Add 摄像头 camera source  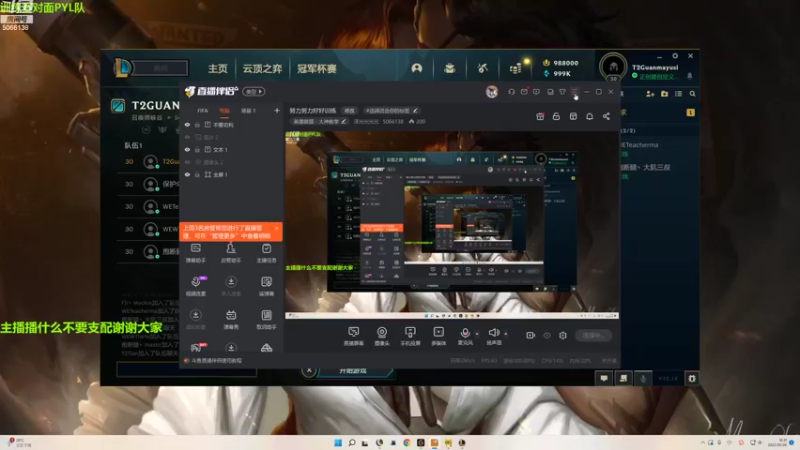(382, 336)
